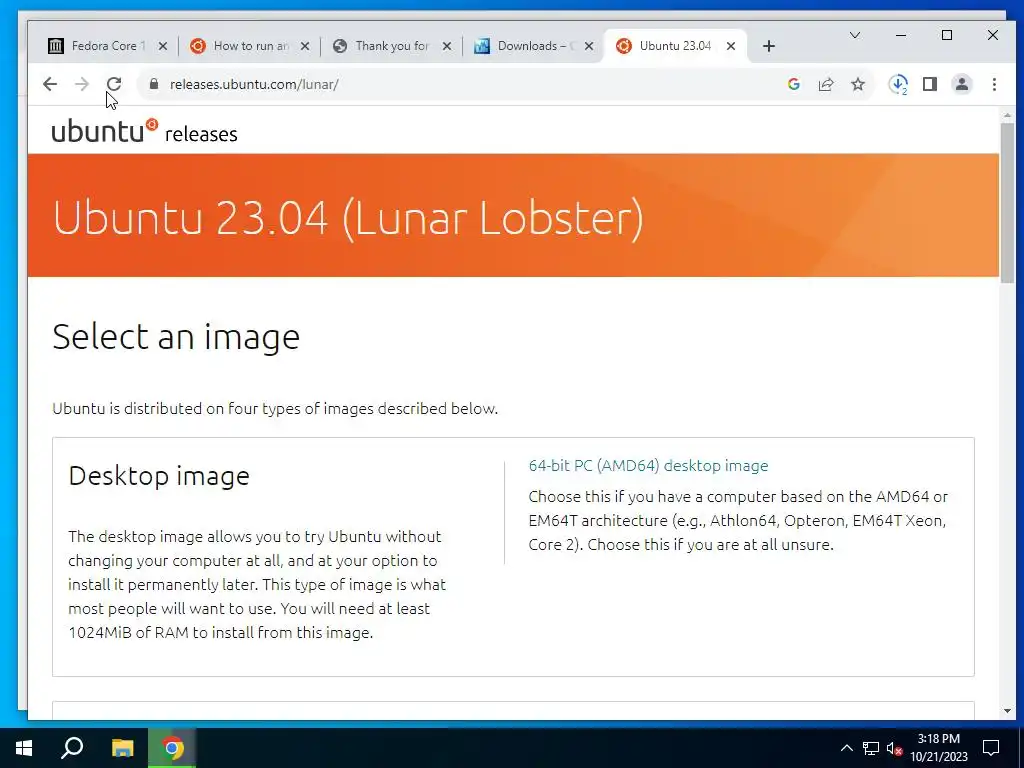This screenshot has width=1024, height=768.
Task: Open the Chrome profile avatar menu
Action: pyautogui.click(x=962, y=84)
